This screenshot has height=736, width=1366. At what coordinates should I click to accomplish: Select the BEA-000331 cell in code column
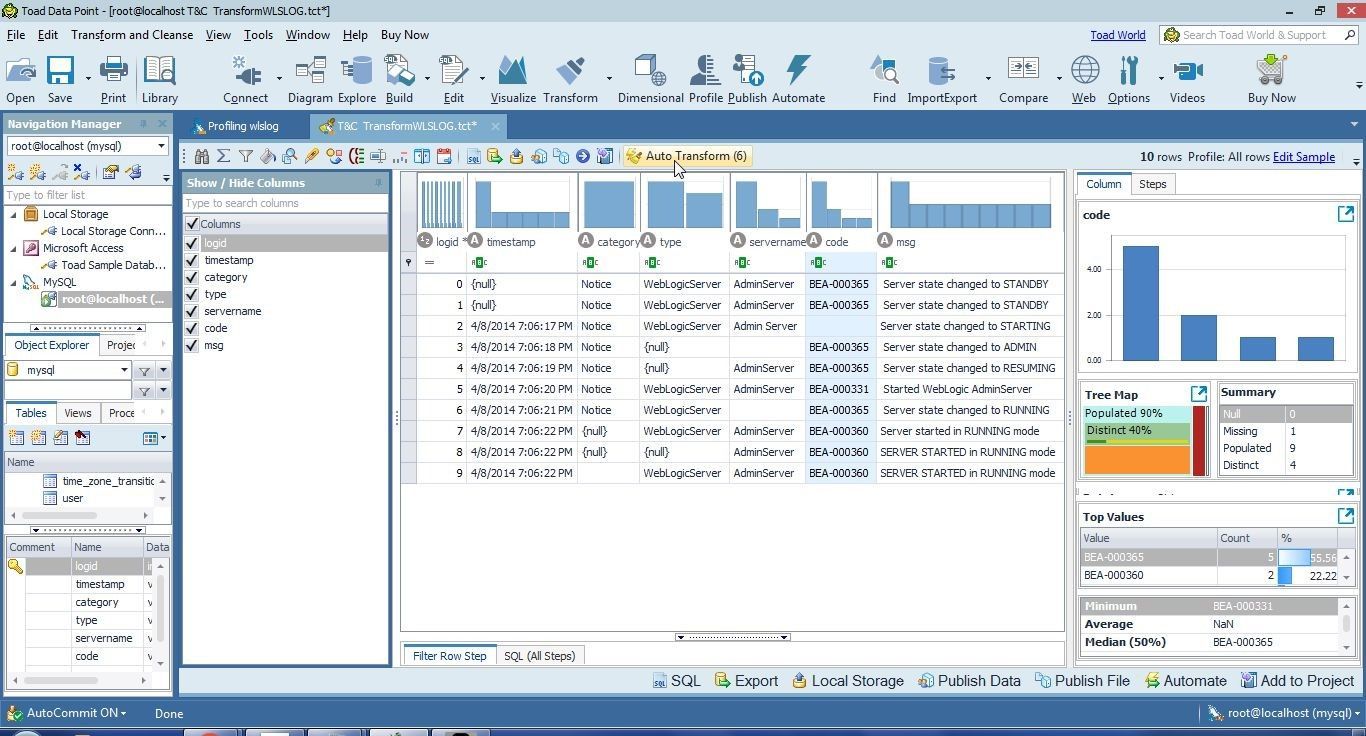(840, 389)
